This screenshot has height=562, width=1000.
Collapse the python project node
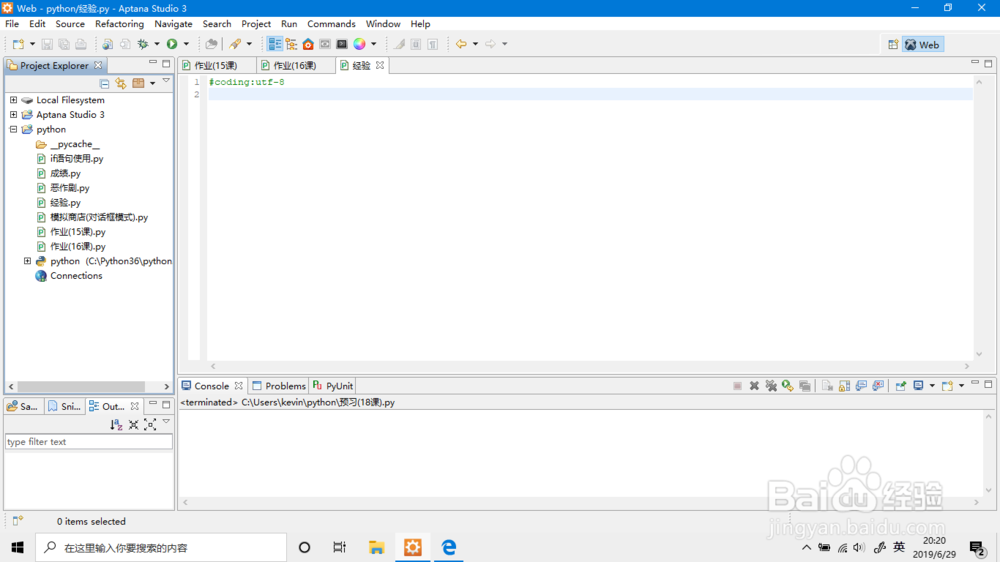(x=13, y=129)
